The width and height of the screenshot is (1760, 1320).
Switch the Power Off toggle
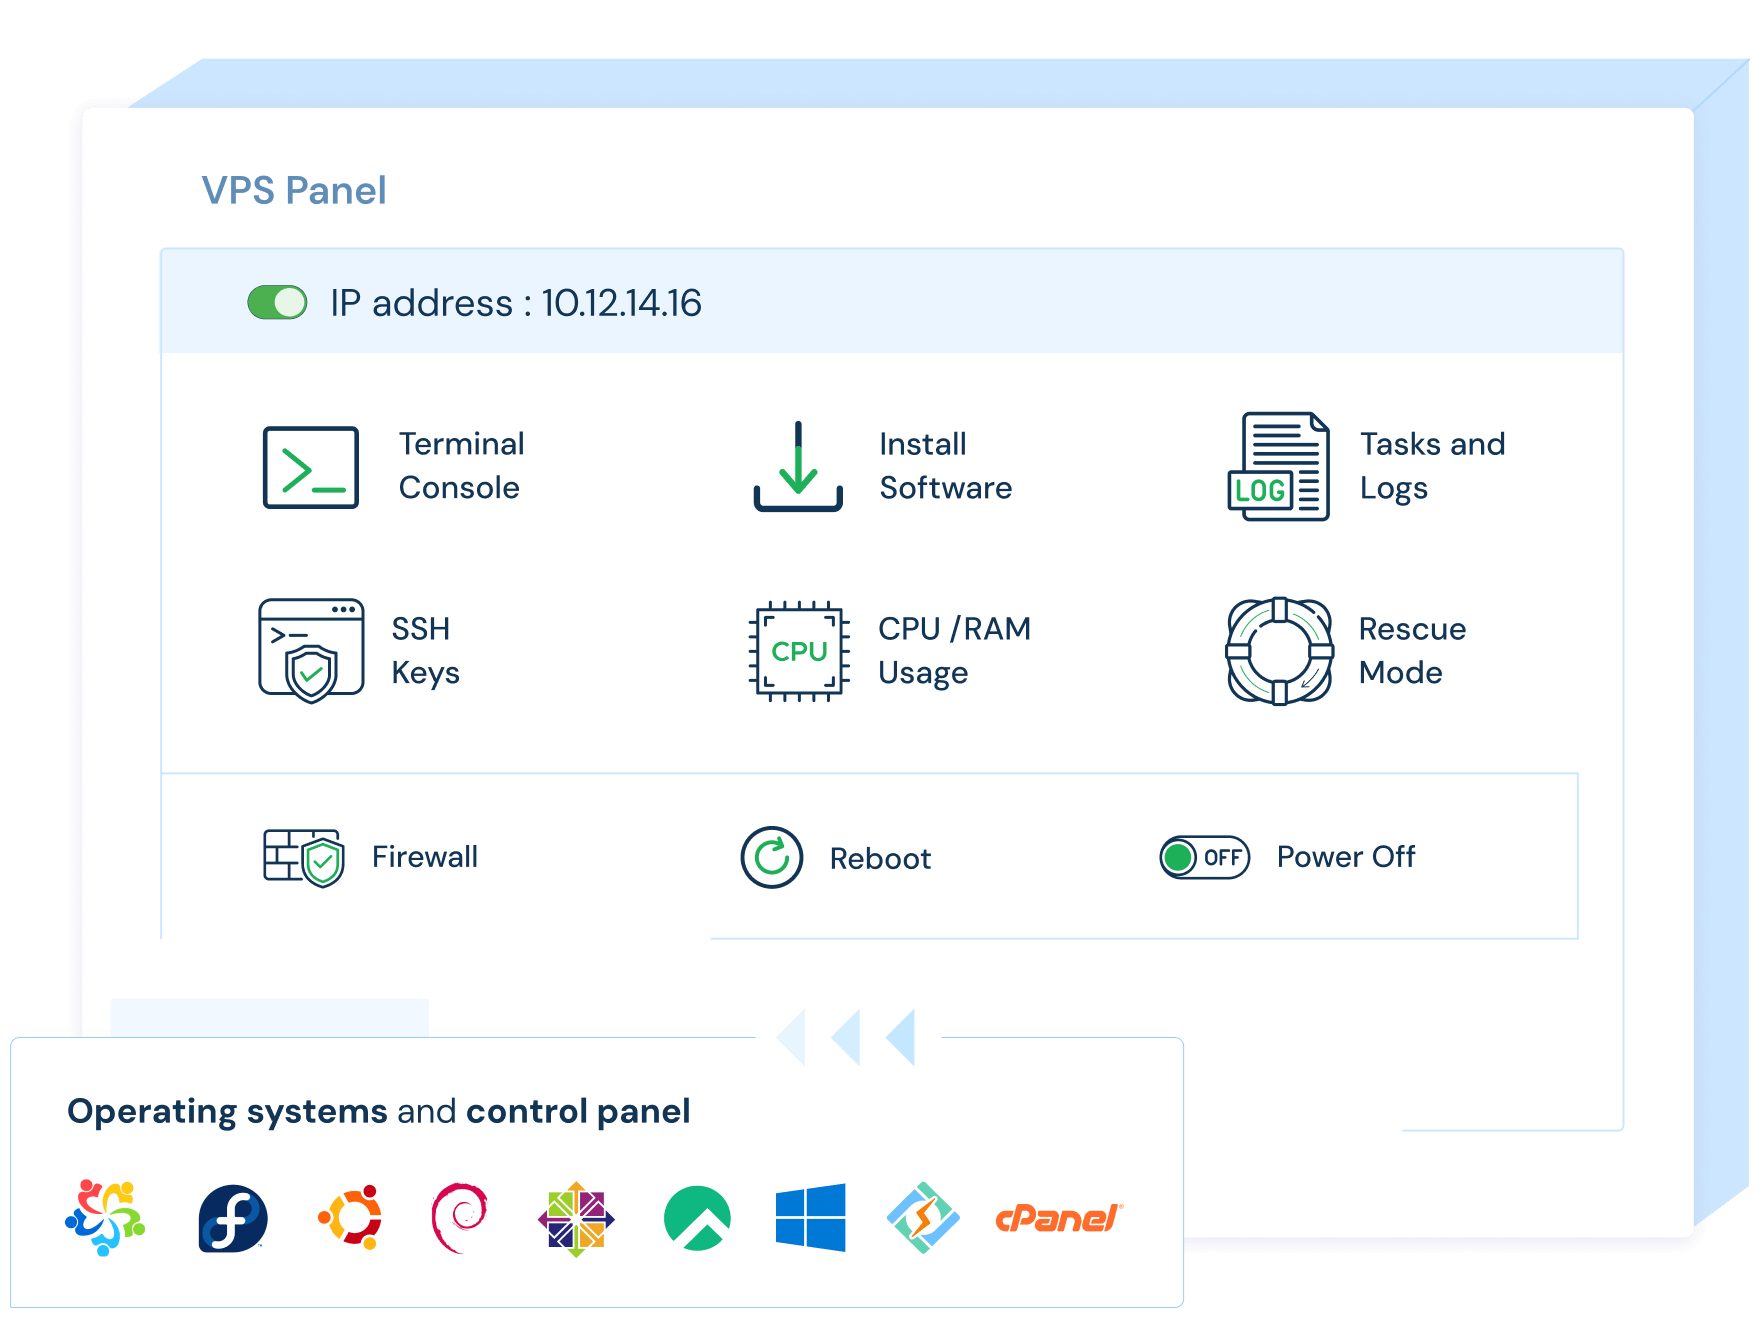(1203, 857)
